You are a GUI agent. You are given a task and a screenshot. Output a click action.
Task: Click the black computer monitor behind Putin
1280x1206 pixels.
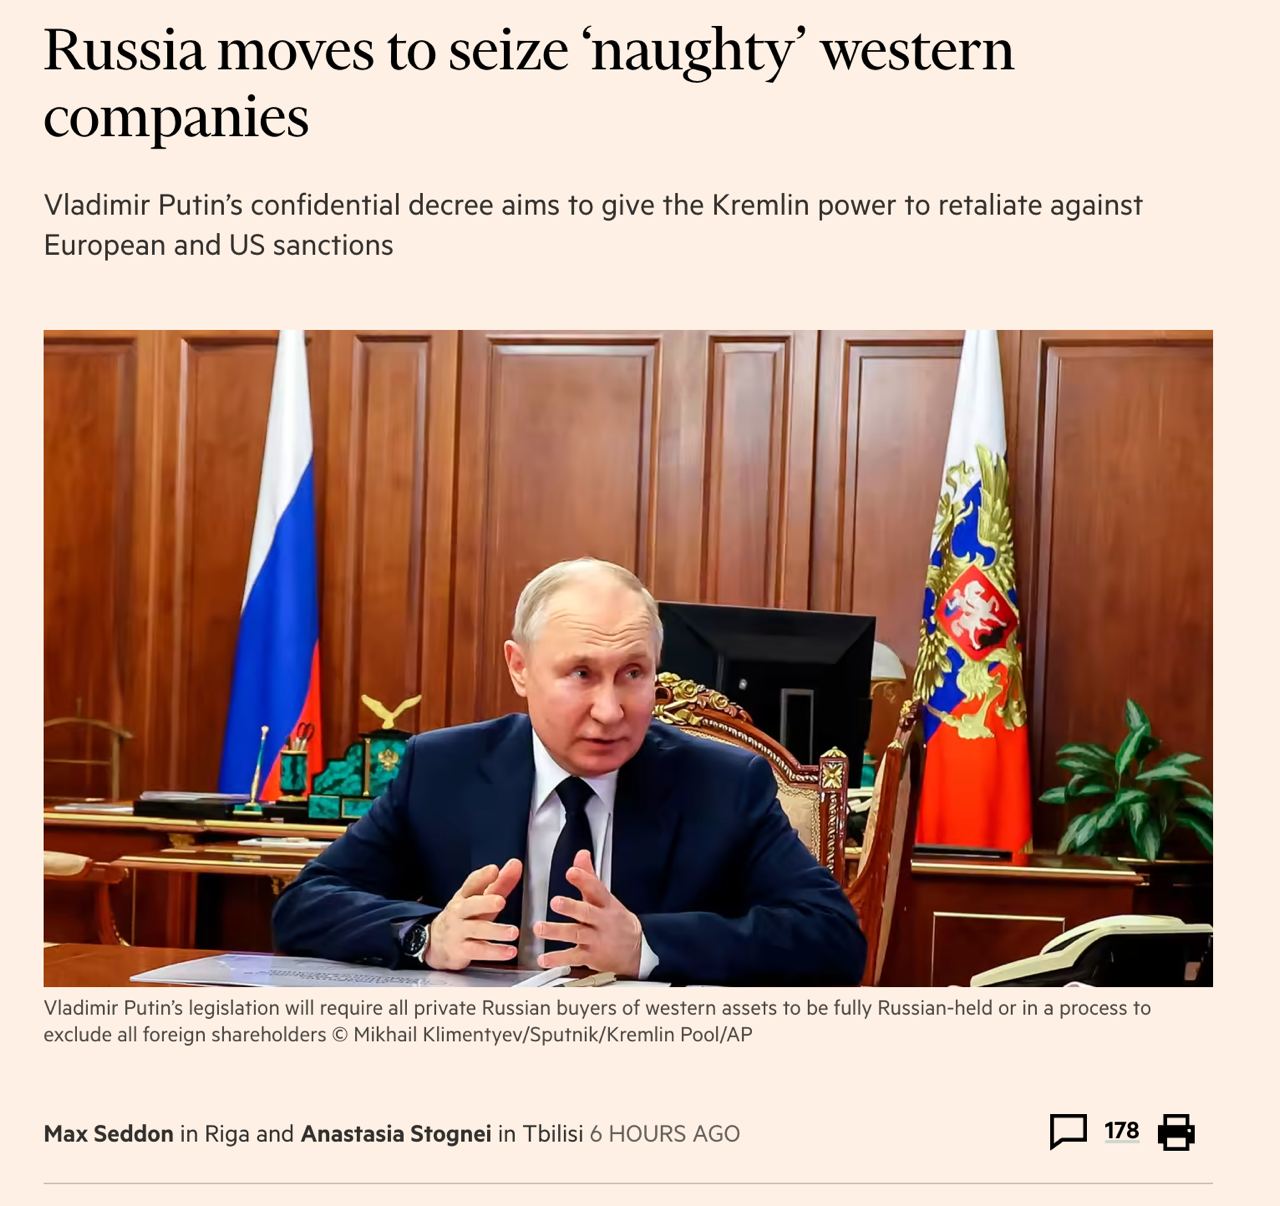click(x=768, y=680)
